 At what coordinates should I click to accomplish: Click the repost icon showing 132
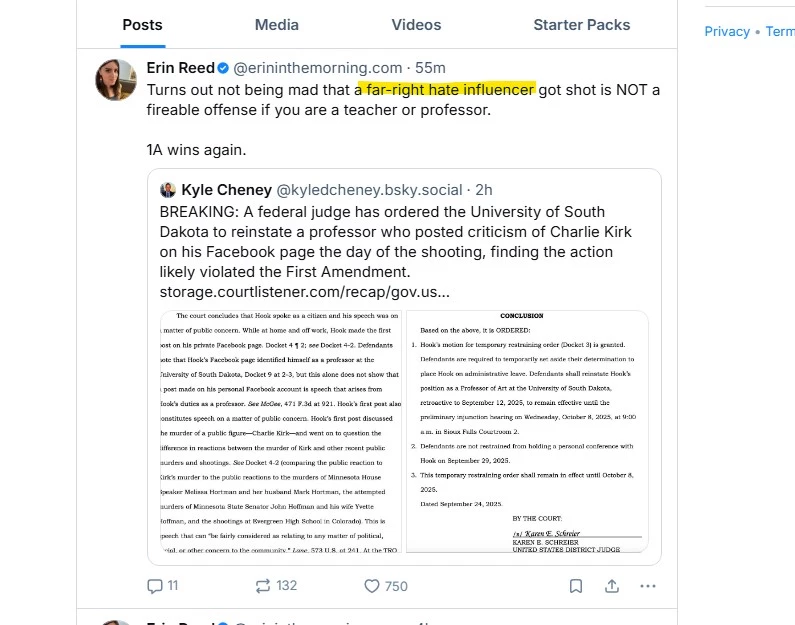tap(264, 586)
